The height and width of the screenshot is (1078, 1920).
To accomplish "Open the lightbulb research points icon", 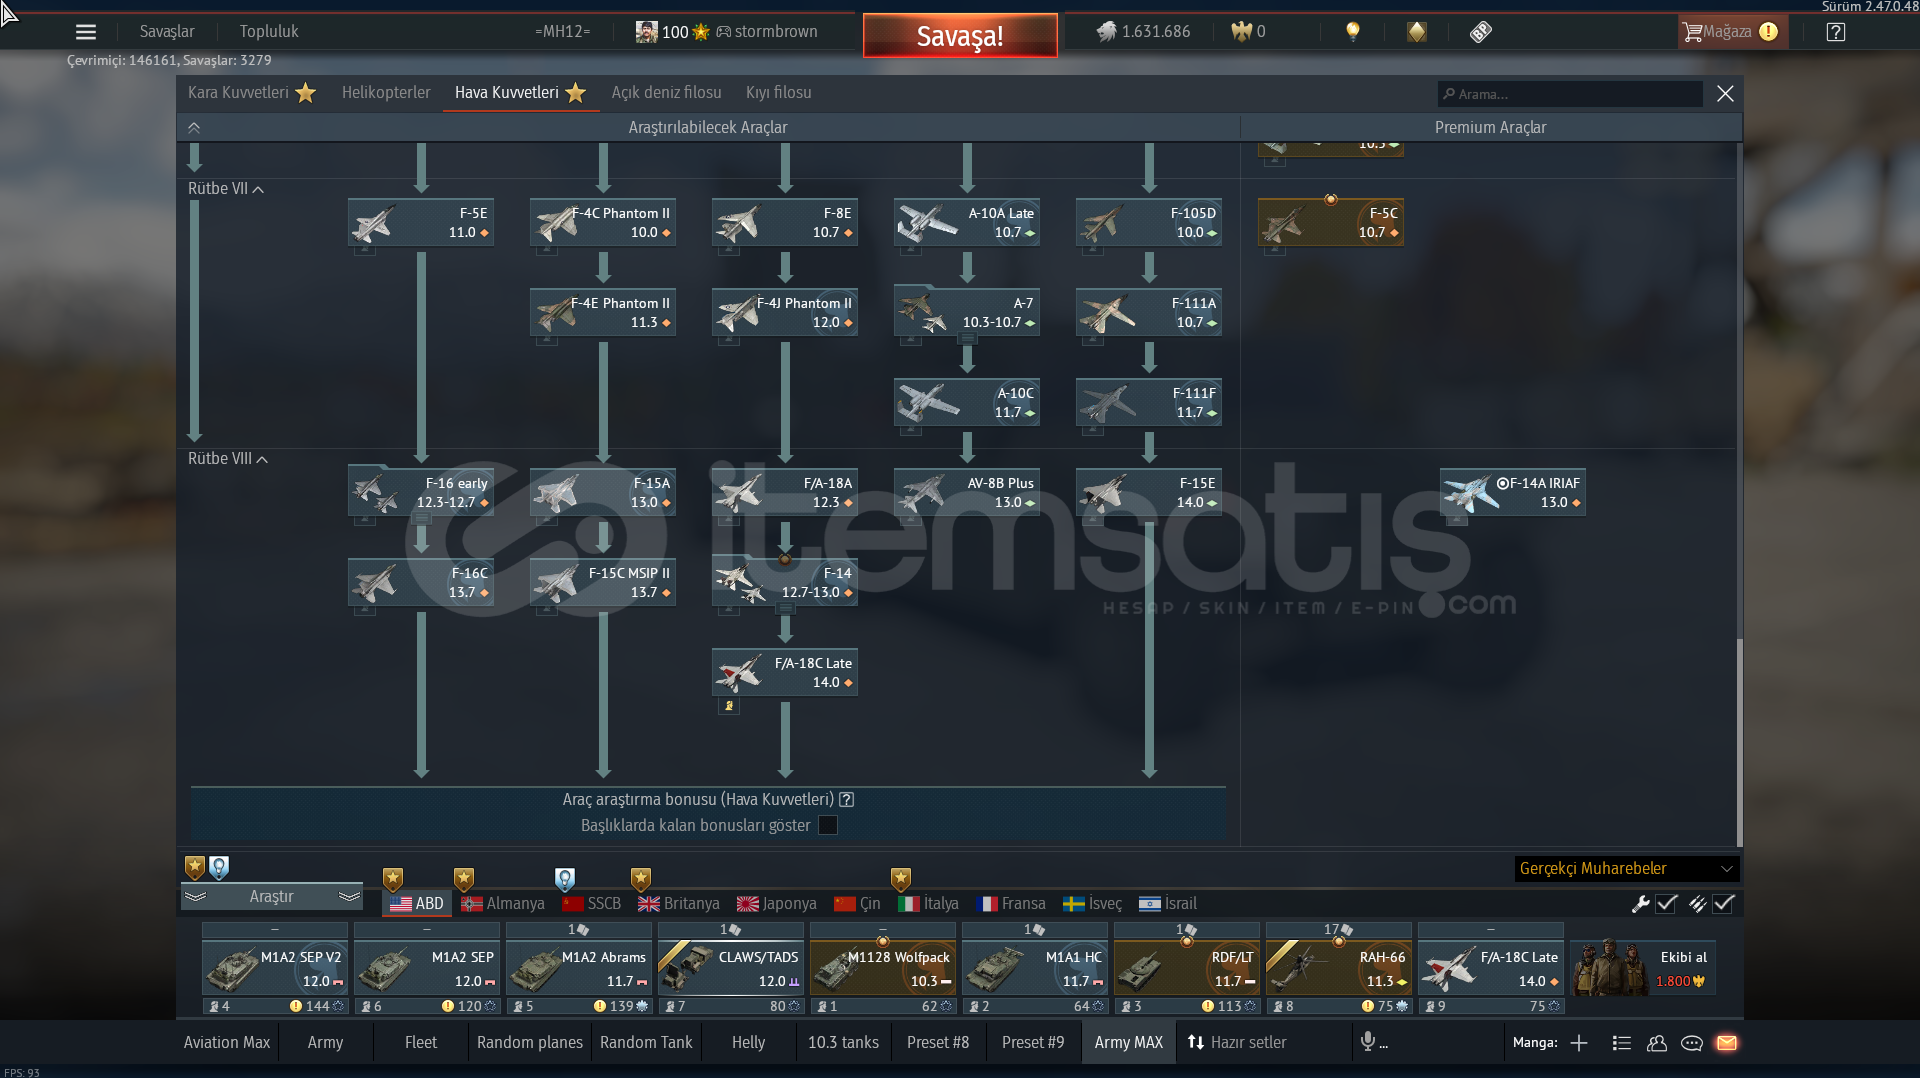I will click(x=1353, y=32).
